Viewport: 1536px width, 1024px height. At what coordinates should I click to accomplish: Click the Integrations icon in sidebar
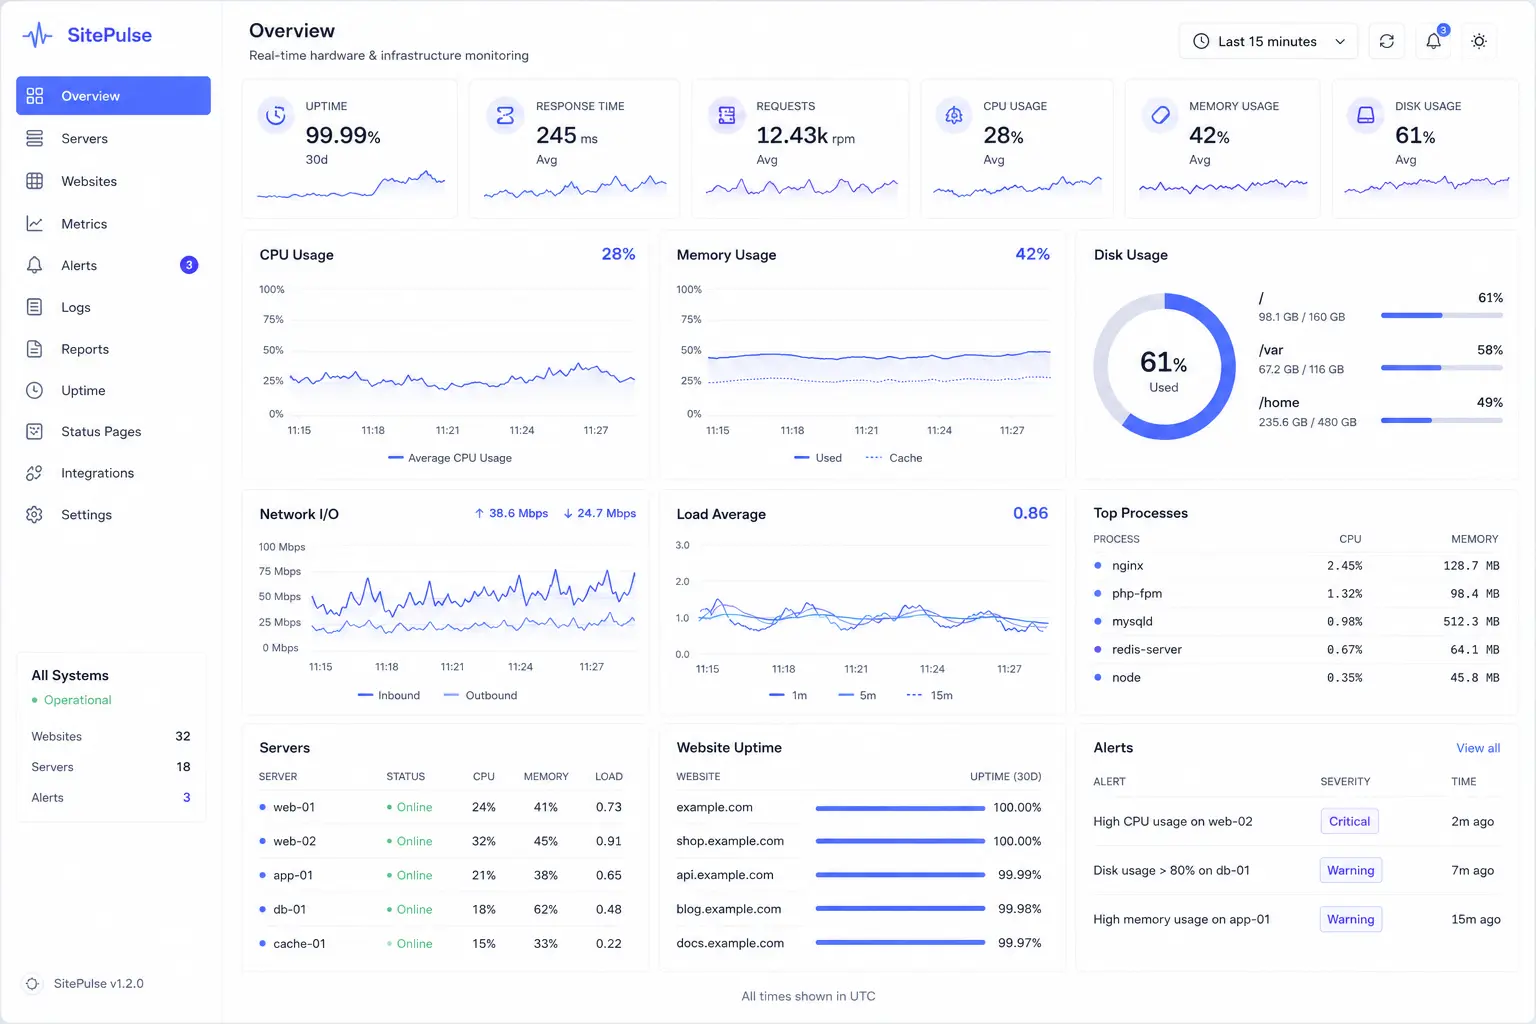(x=35, y=473)
